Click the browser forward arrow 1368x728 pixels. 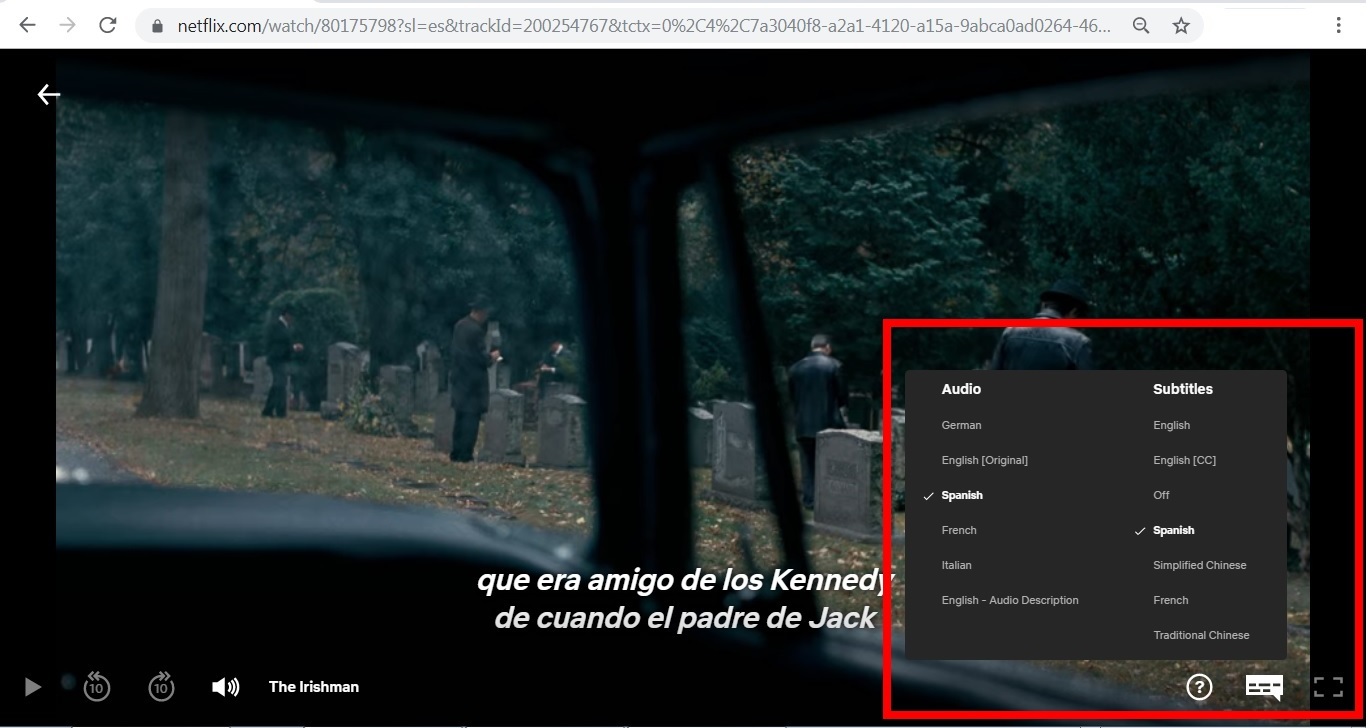click(x=67, y=26)
